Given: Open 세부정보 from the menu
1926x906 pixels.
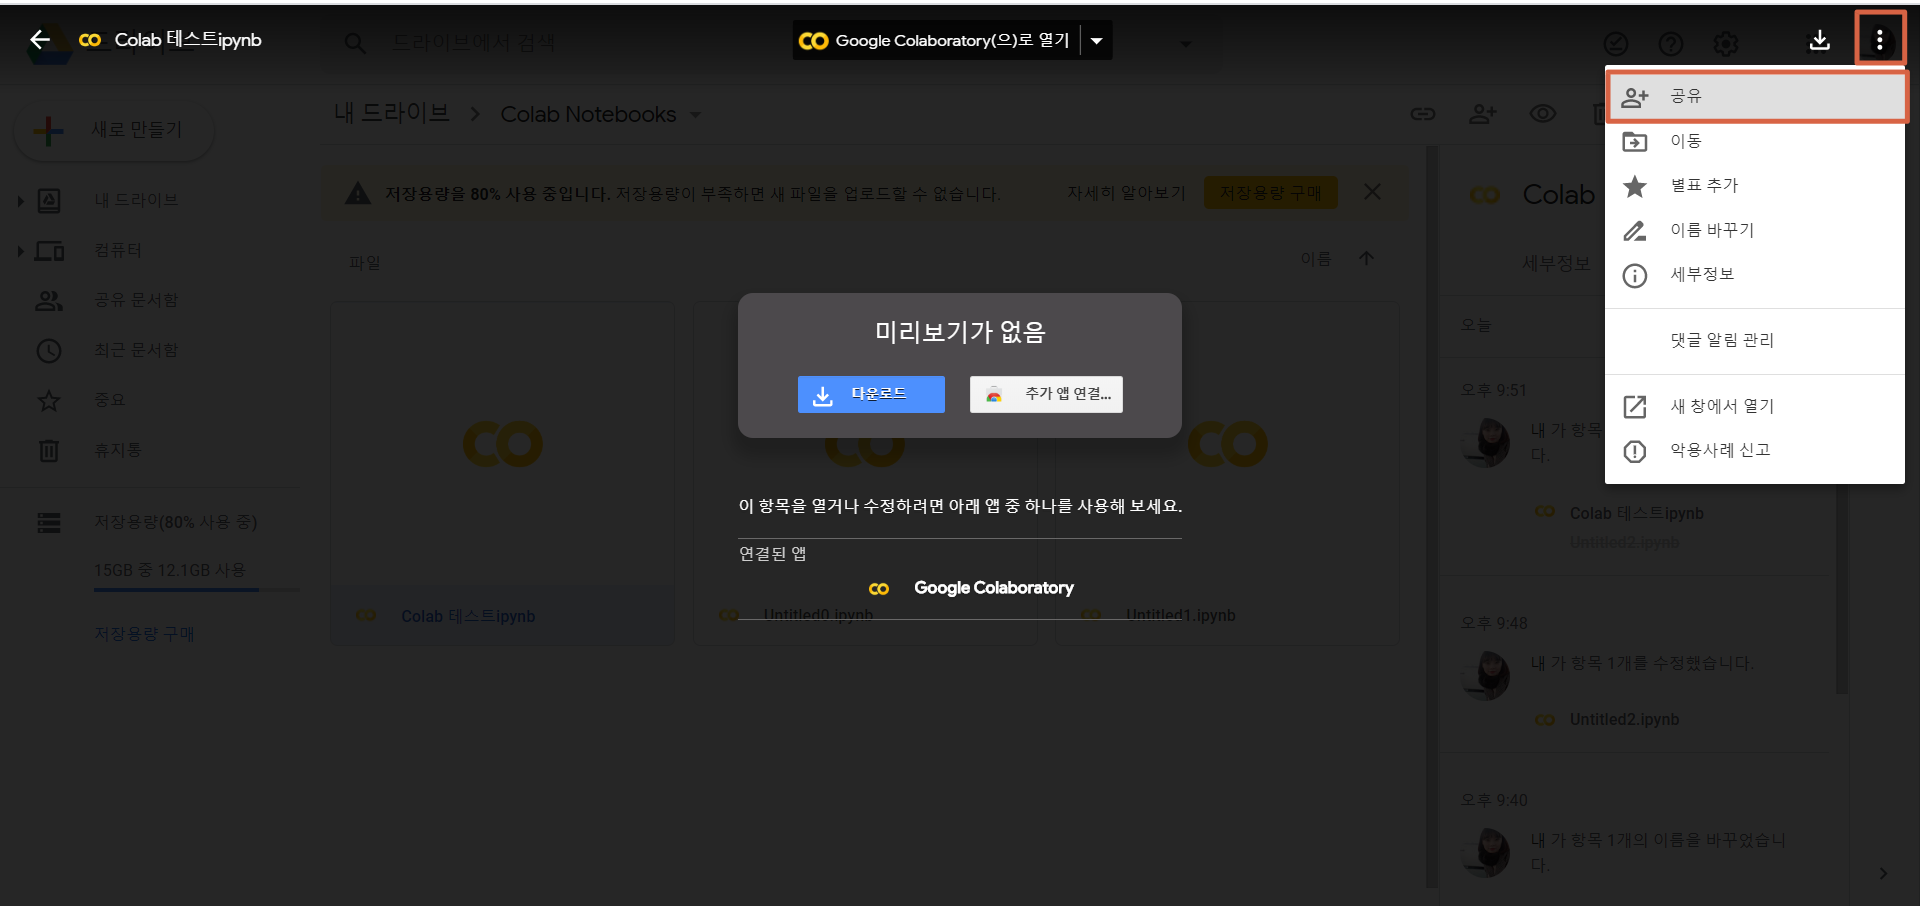Looking at the screenshot, I should [x=1756, y=274].
